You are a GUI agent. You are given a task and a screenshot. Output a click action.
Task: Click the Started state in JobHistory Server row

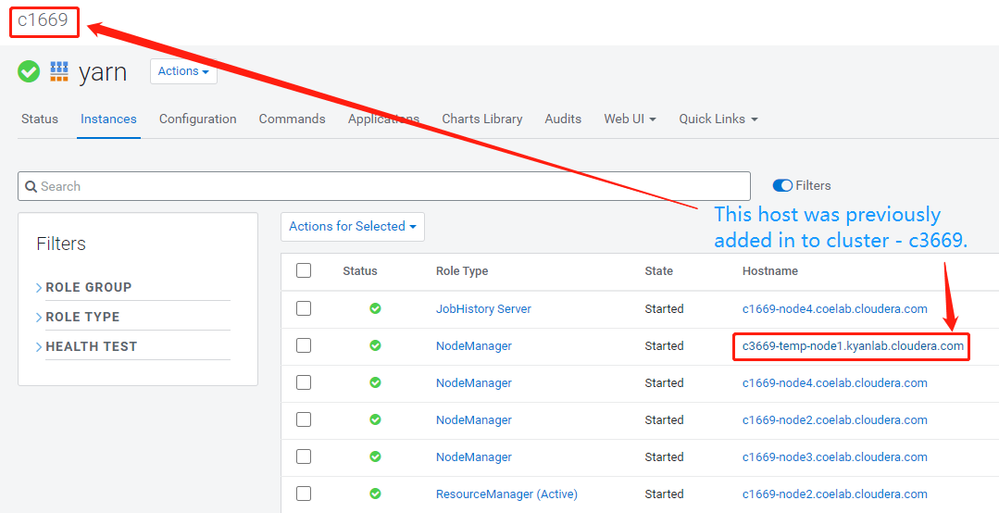click(x=664, y=308)
